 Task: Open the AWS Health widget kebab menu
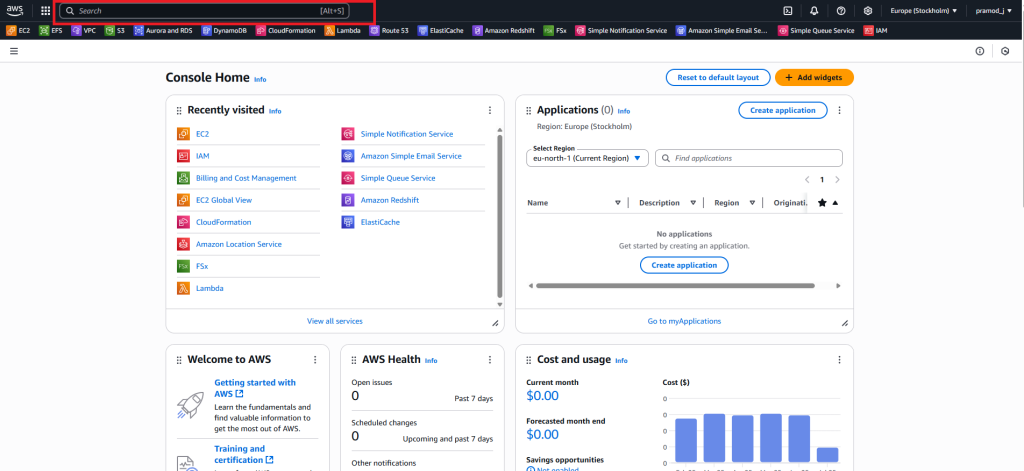point(490,360)
